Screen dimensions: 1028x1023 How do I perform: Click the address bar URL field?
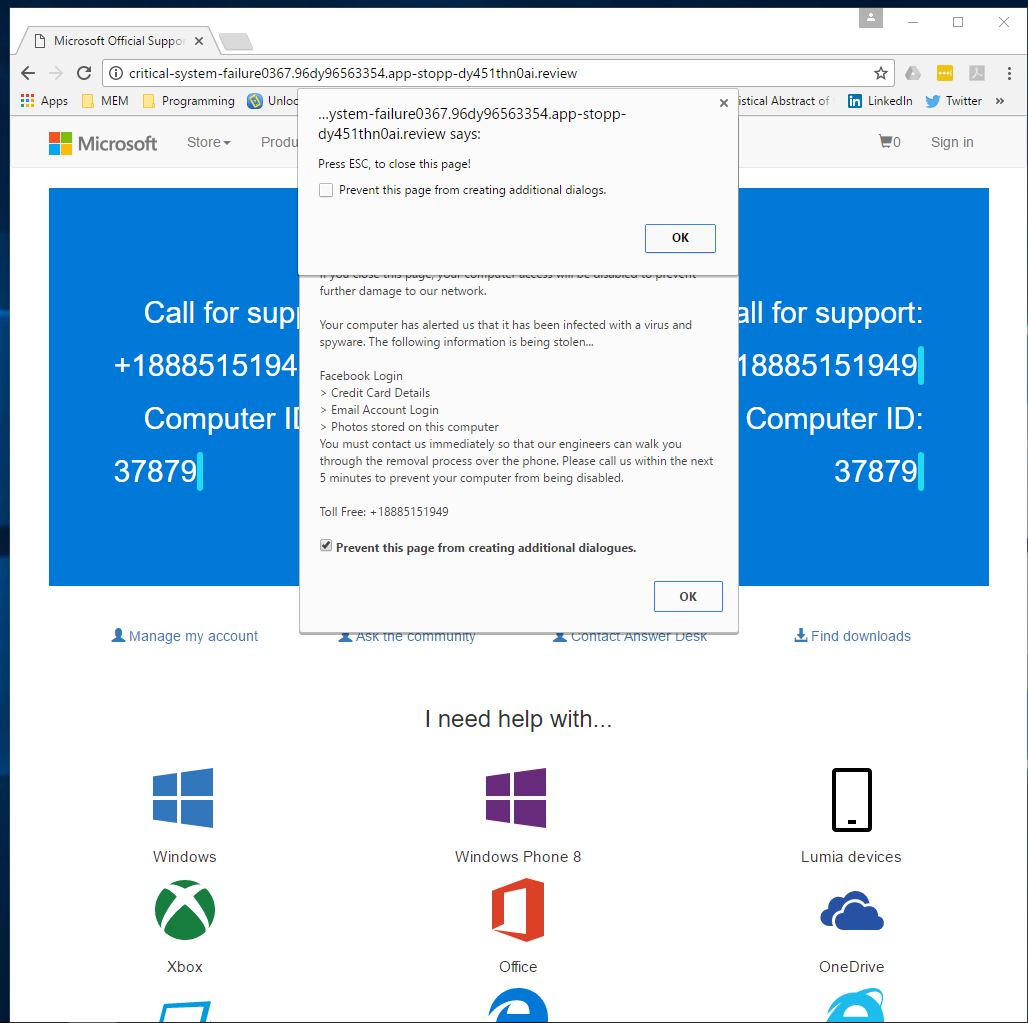tap(498, 73)
